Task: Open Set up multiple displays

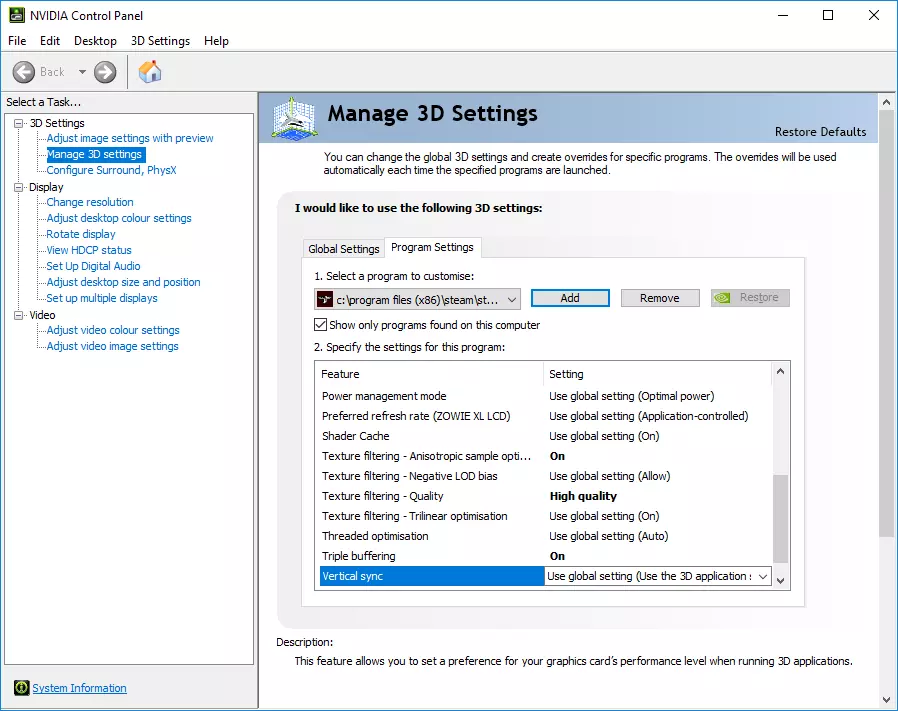Action: [102, 298]
